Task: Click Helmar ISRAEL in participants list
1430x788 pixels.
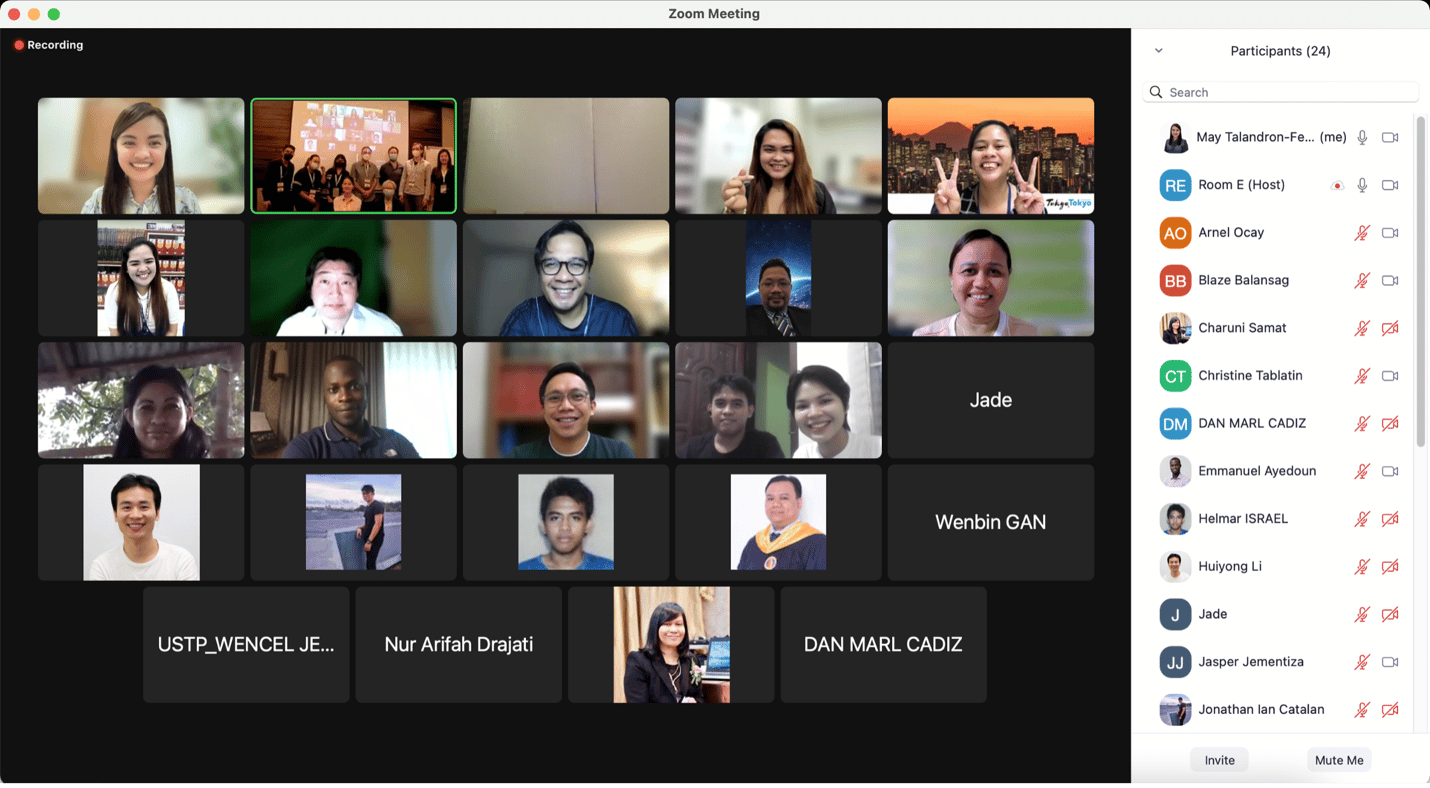Action: tap(1243, 519)
